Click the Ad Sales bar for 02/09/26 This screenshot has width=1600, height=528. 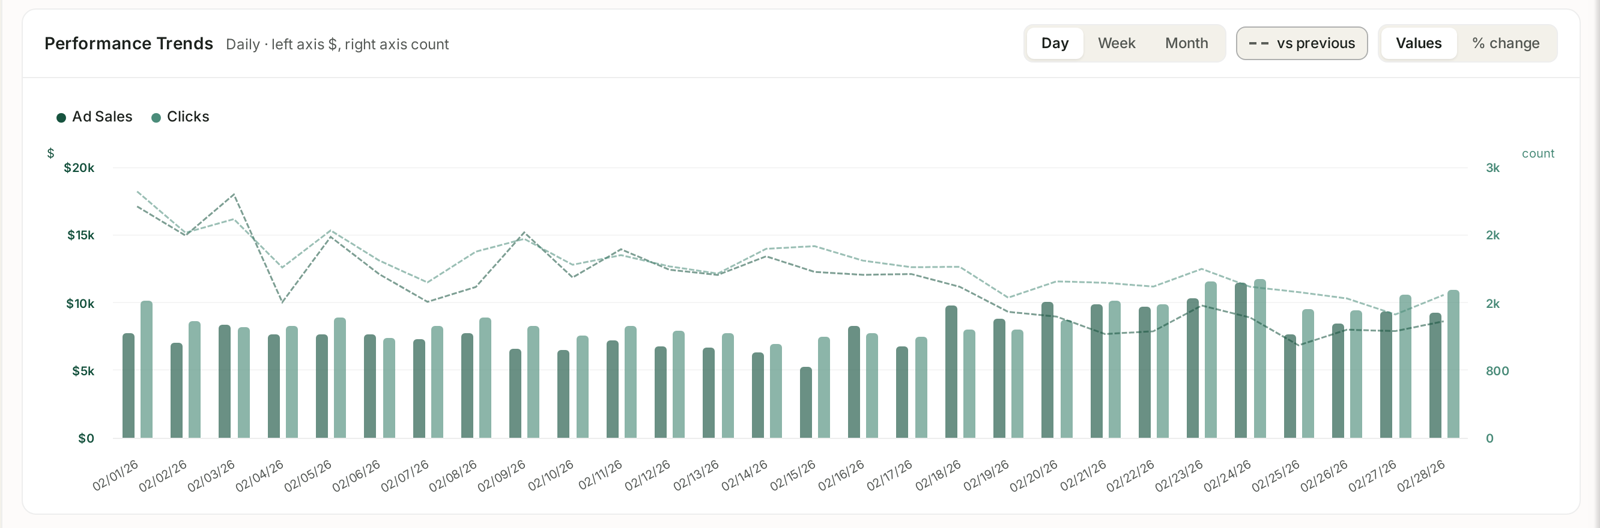(515, 394)
